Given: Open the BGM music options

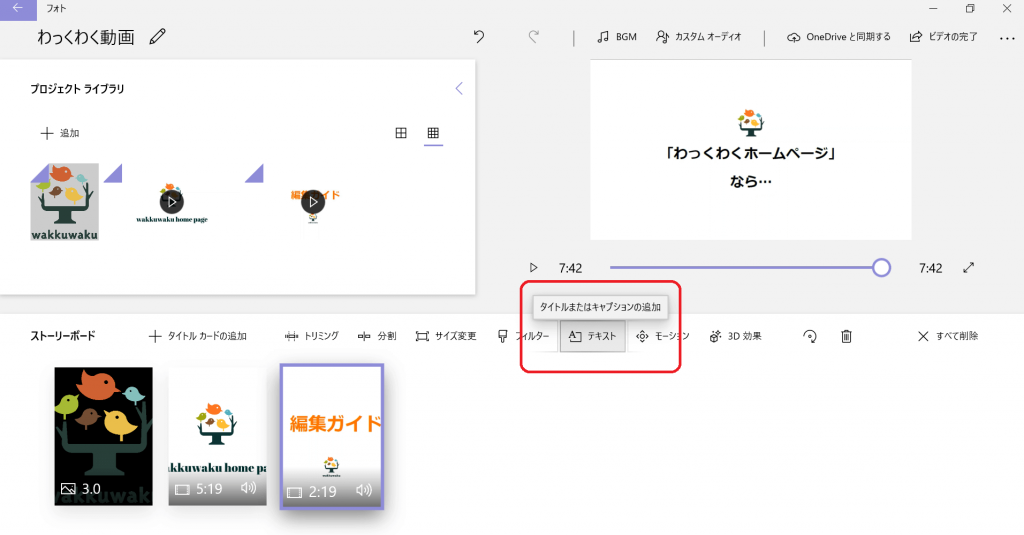Looking at the screenshot, I should [616, 37].
